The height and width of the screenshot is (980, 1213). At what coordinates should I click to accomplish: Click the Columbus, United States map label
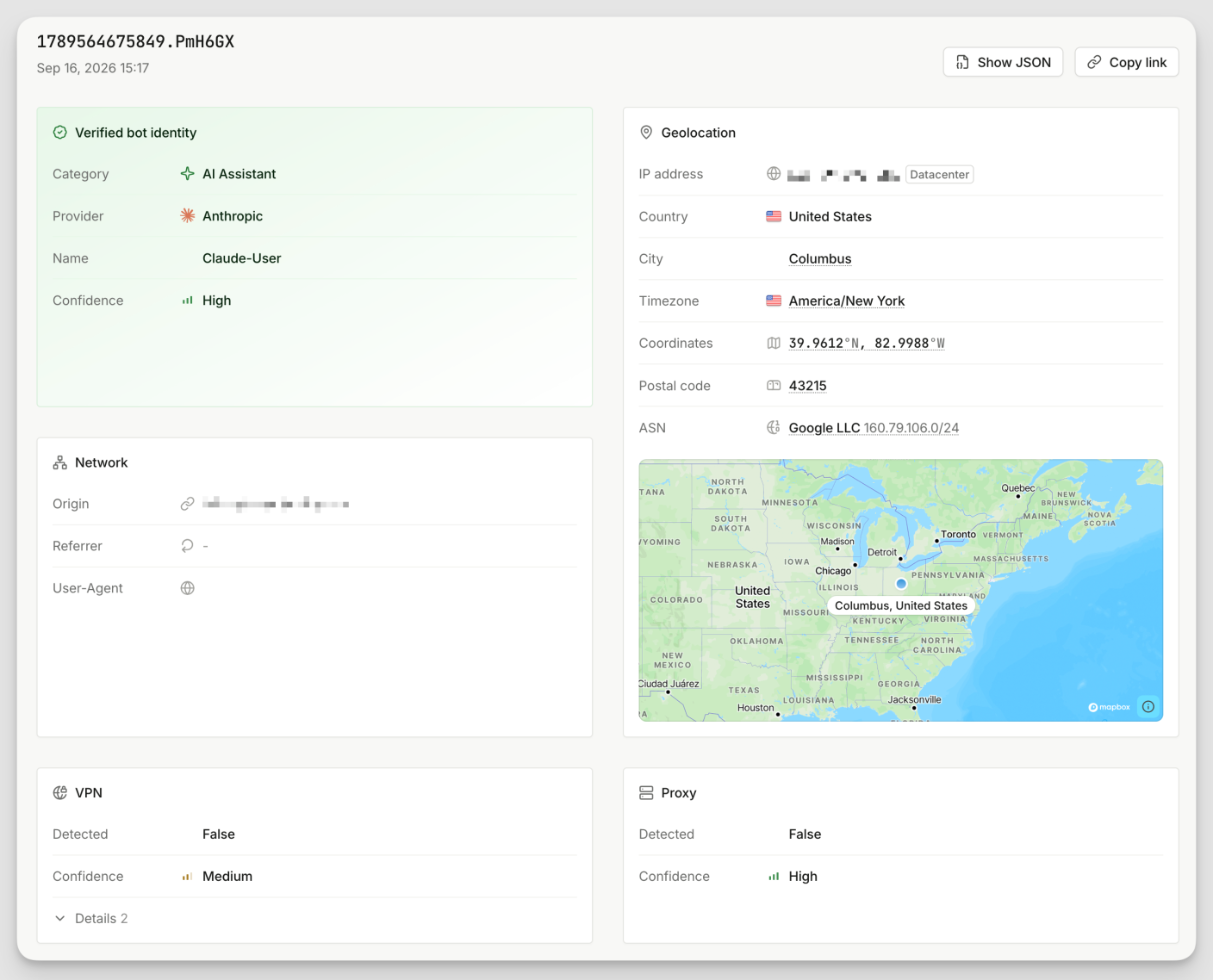click(901, 606)
